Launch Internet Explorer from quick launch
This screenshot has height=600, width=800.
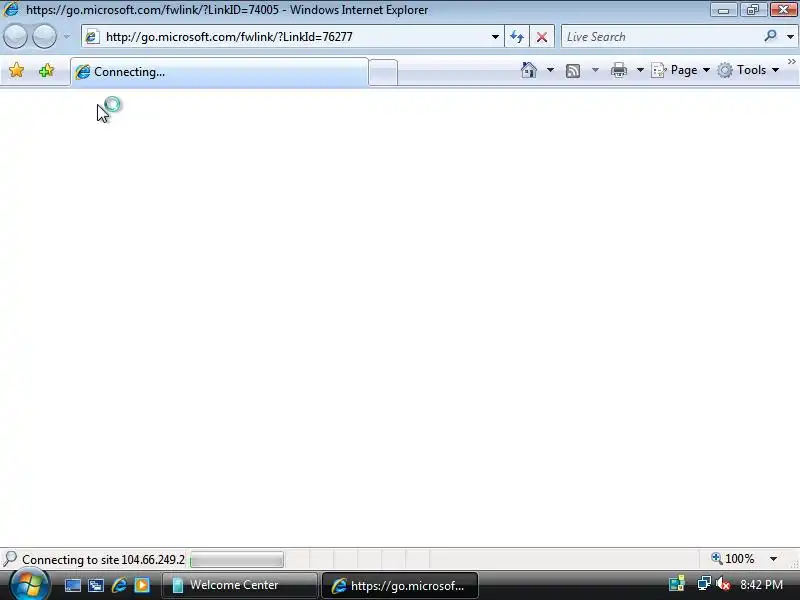pyautogui.click(x=119, y=585)
